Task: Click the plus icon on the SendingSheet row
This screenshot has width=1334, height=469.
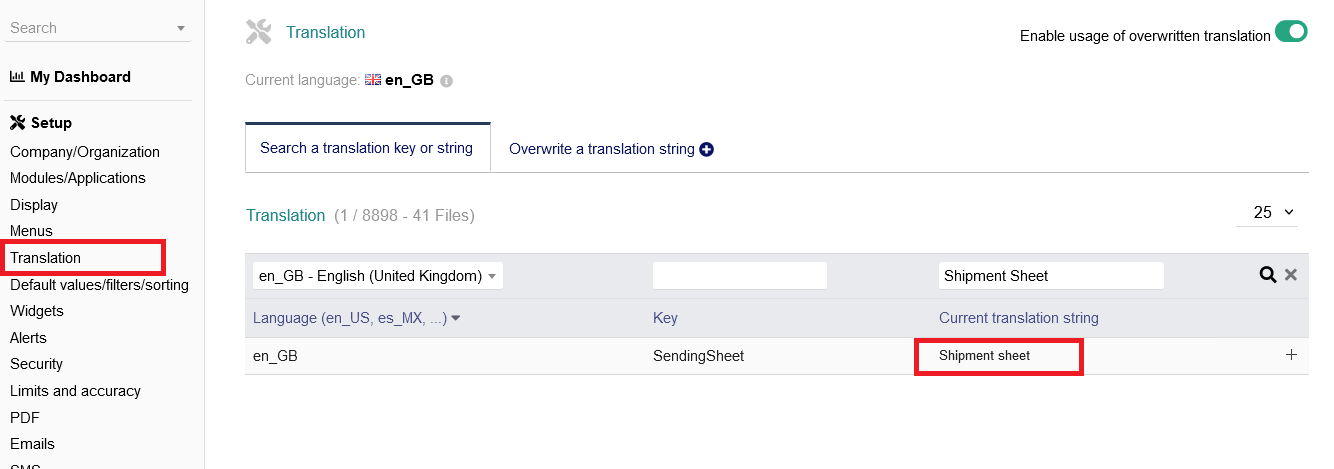Action: pyautogui.click(x=1291, y=355)
